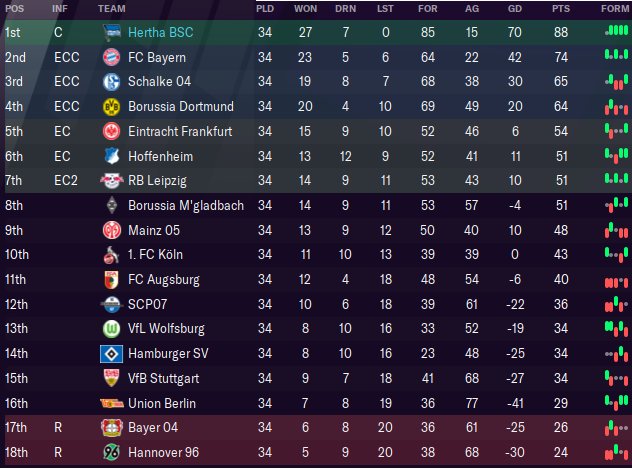
Task: Click the TEAM column header
Action: 112,8
